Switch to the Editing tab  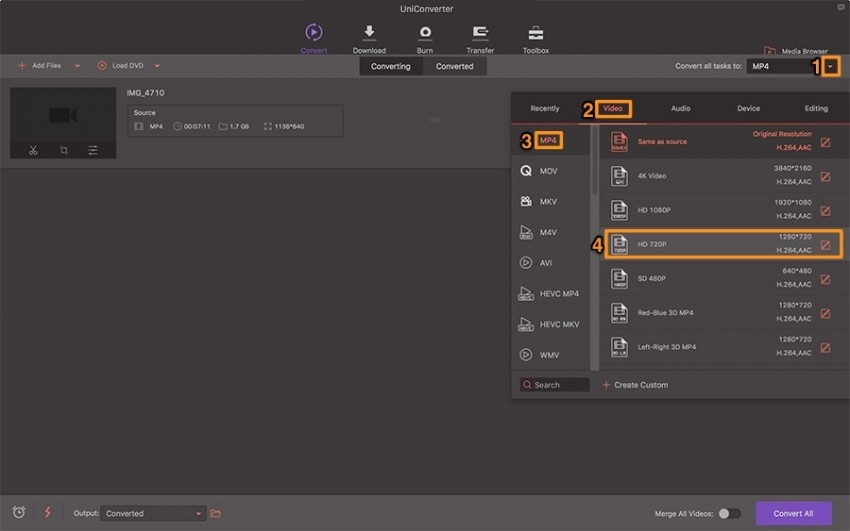point(816,108)
